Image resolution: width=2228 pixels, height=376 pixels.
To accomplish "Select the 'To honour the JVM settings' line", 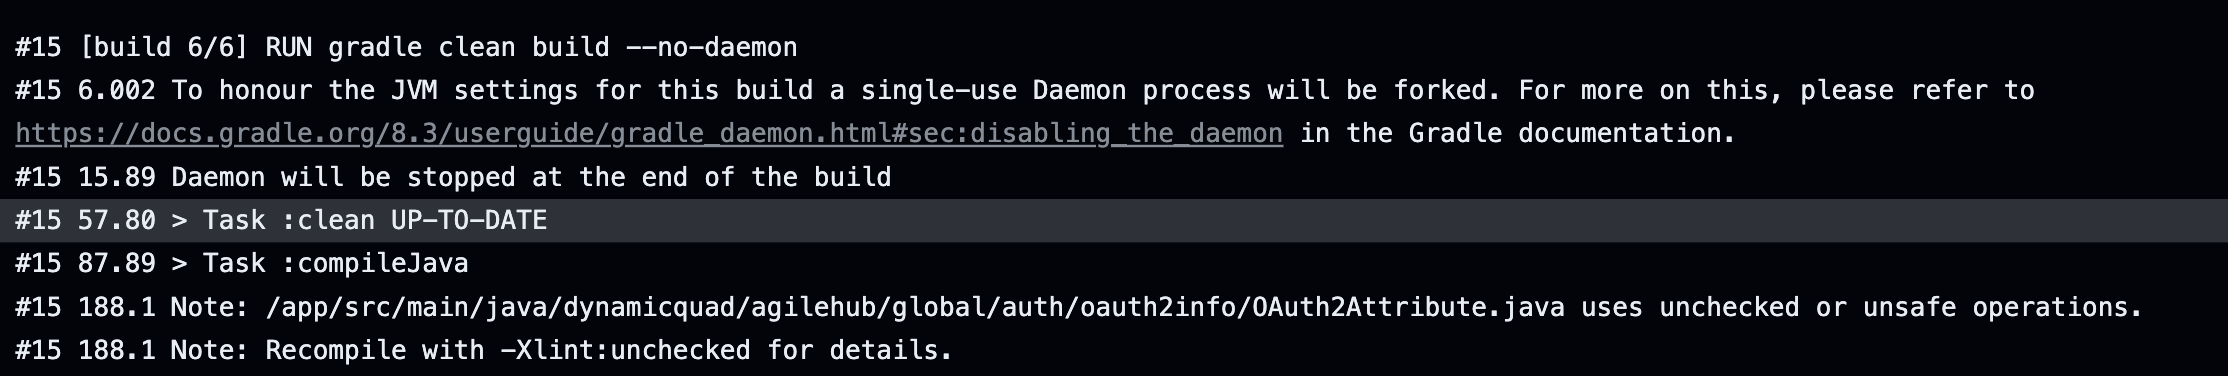I will 1025,90.
